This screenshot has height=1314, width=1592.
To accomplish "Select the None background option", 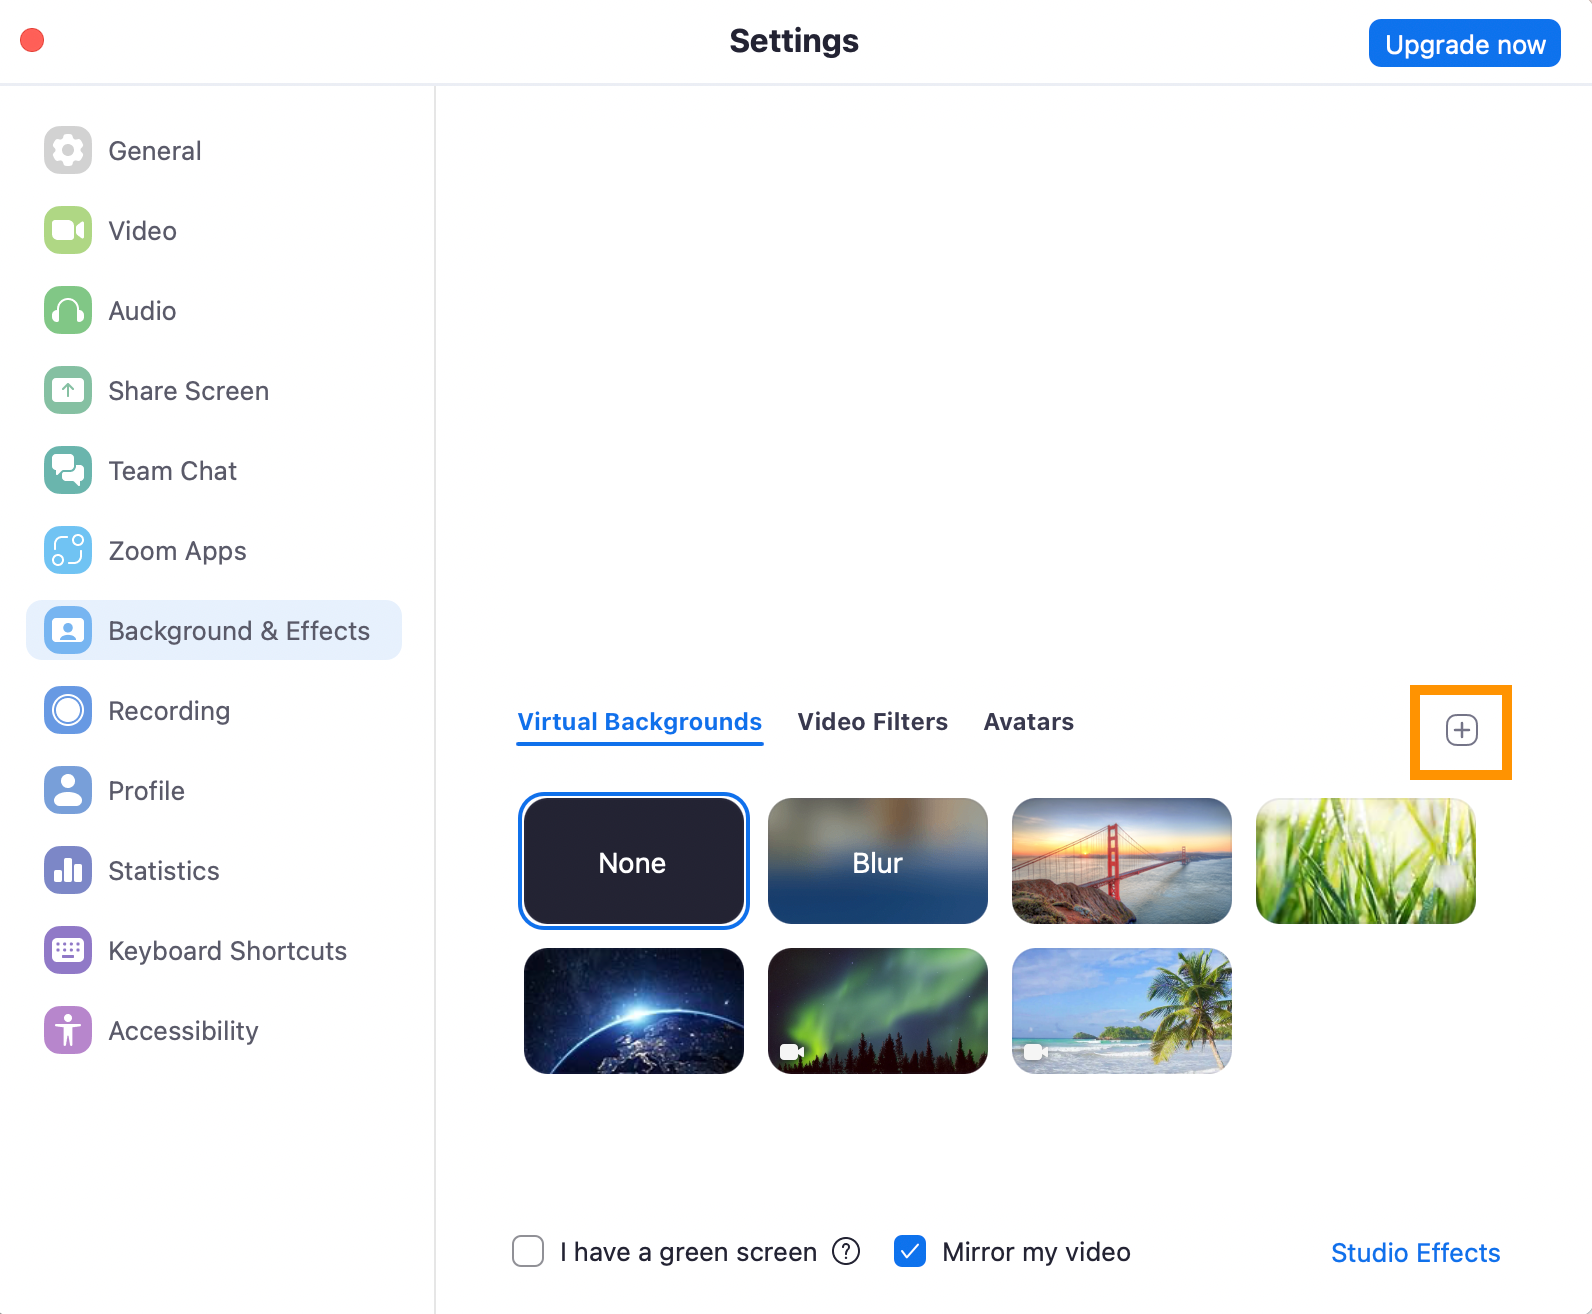I will [634, 861].
